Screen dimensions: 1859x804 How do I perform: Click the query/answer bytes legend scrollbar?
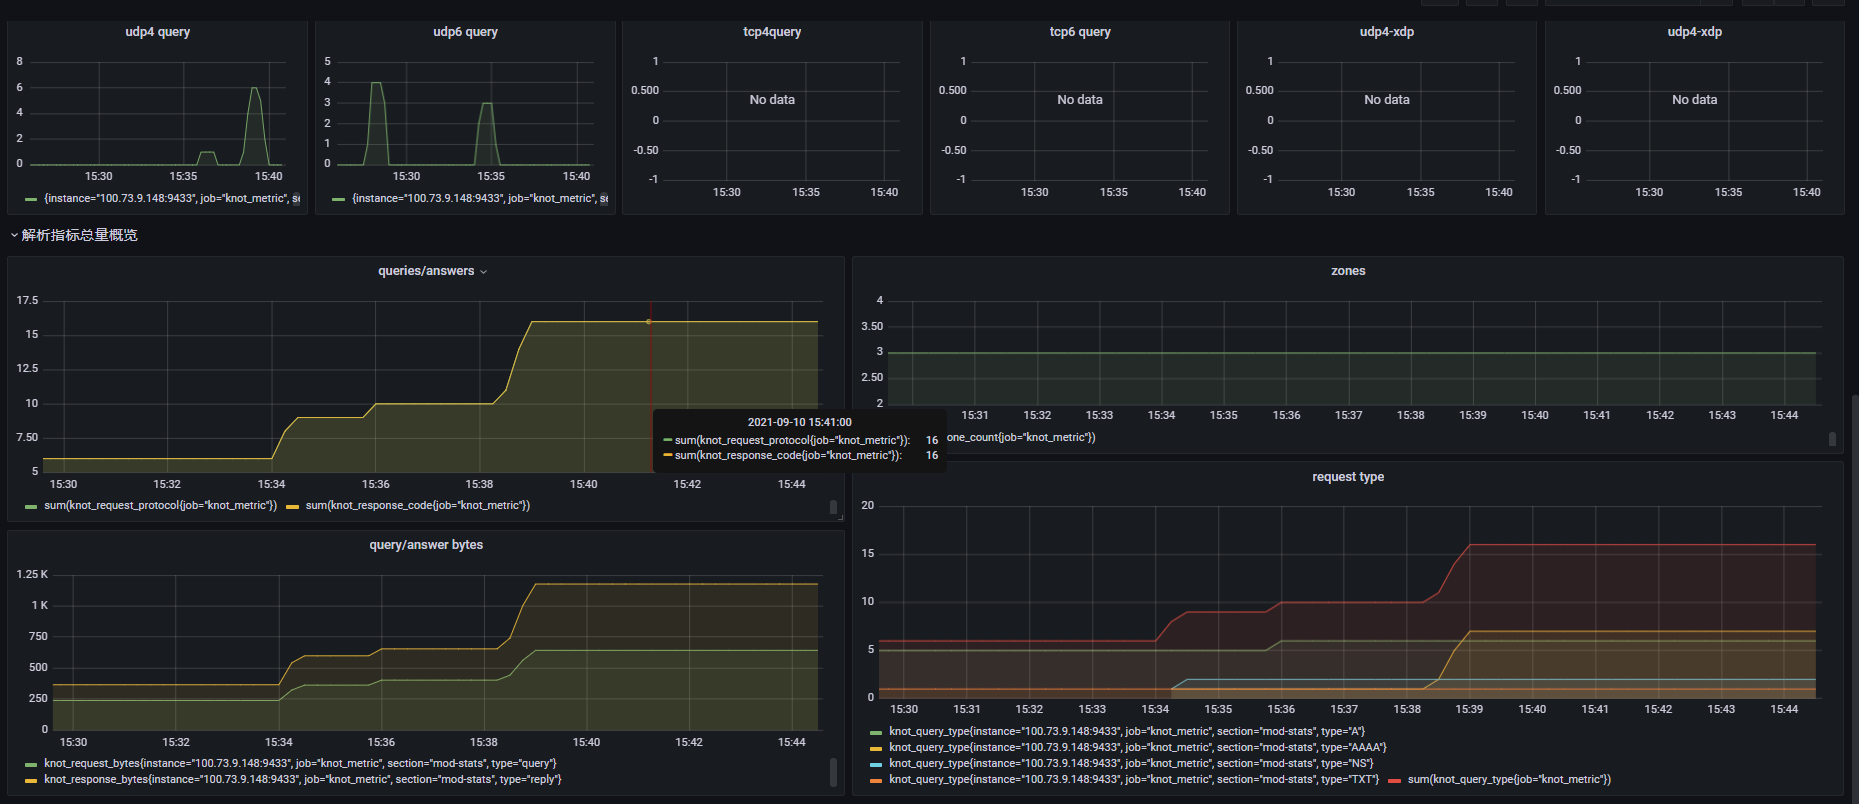pyautogui.click(x=833, y=772)
